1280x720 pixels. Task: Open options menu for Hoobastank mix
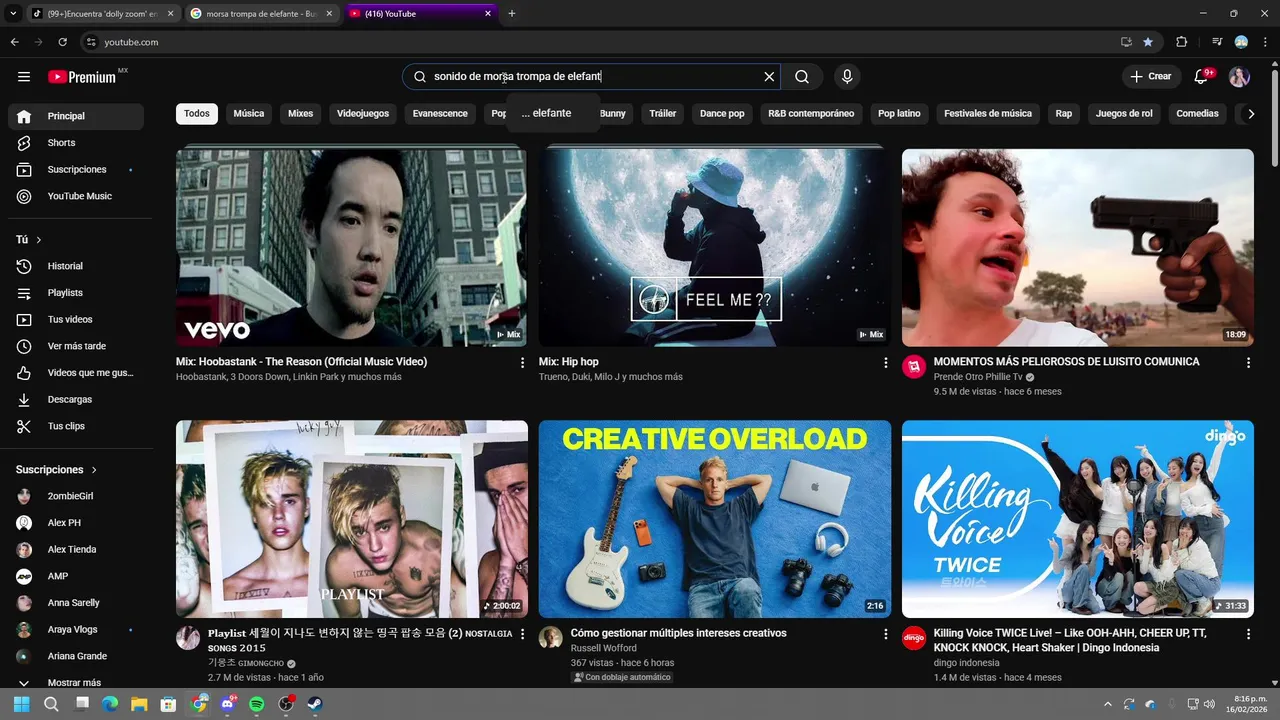[522, 363]
